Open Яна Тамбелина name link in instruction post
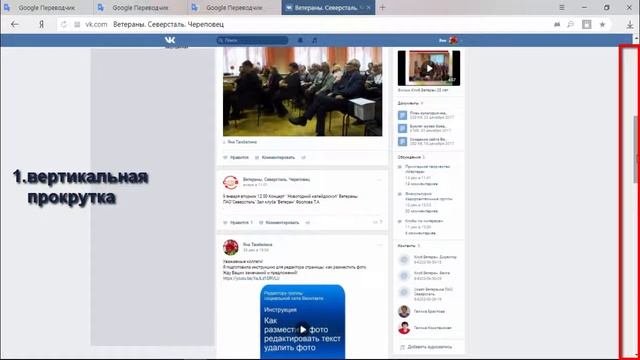This screenshot has width=640, height=360. tap(258, 244)
